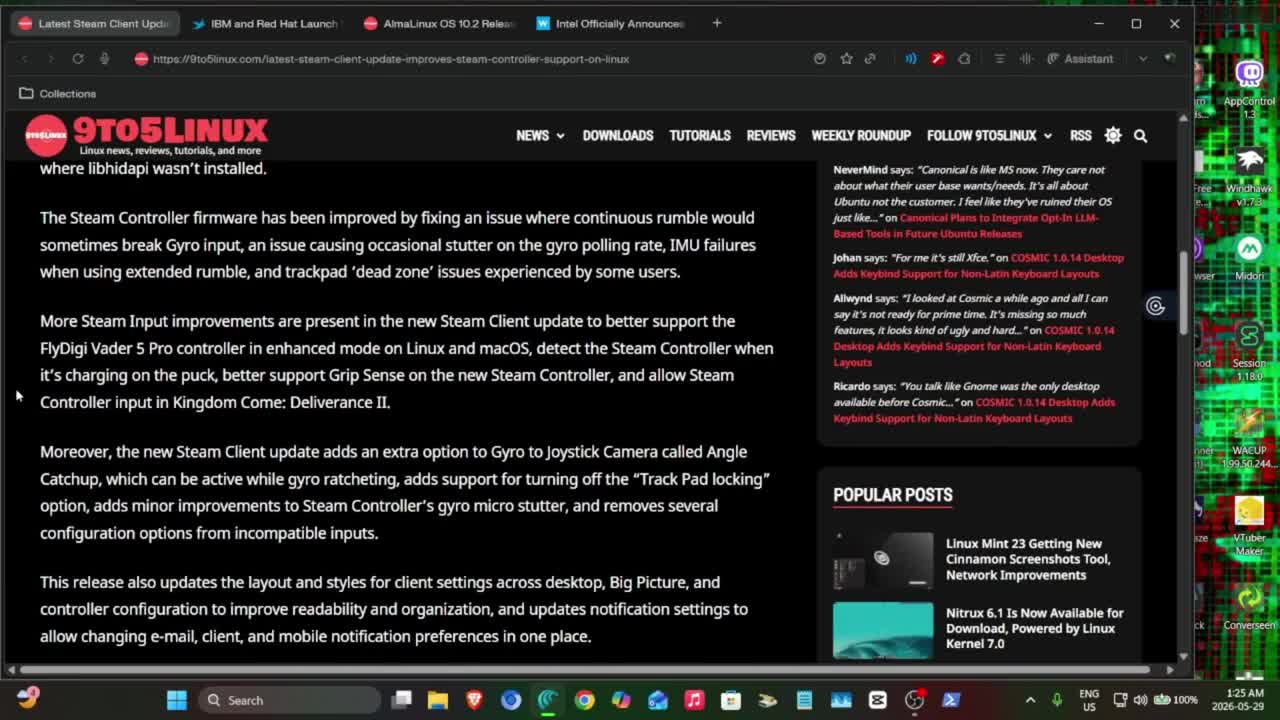Open the red hammer extension icon
The width and height of the screenshot is (1280, 720).
point(938,59)
